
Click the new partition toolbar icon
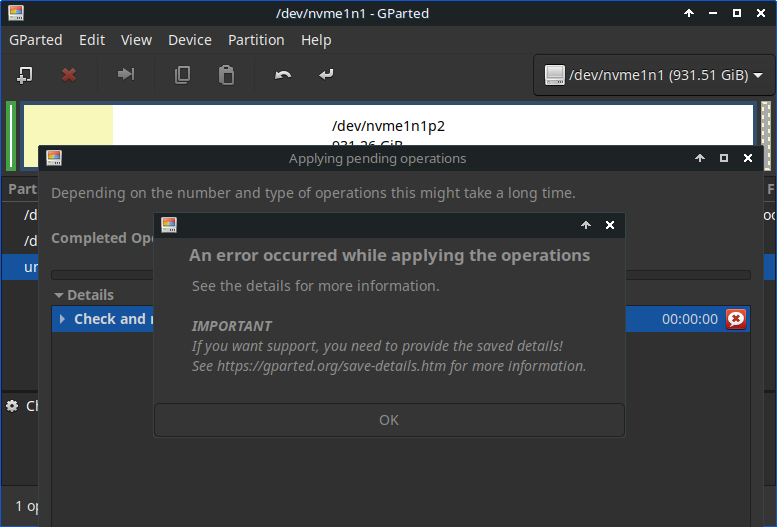tap(24, 75)
